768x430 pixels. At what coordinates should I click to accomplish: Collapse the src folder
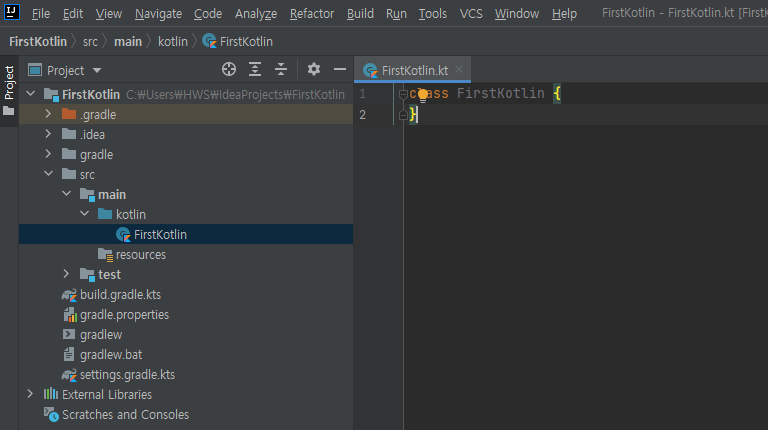pos(48,174)
